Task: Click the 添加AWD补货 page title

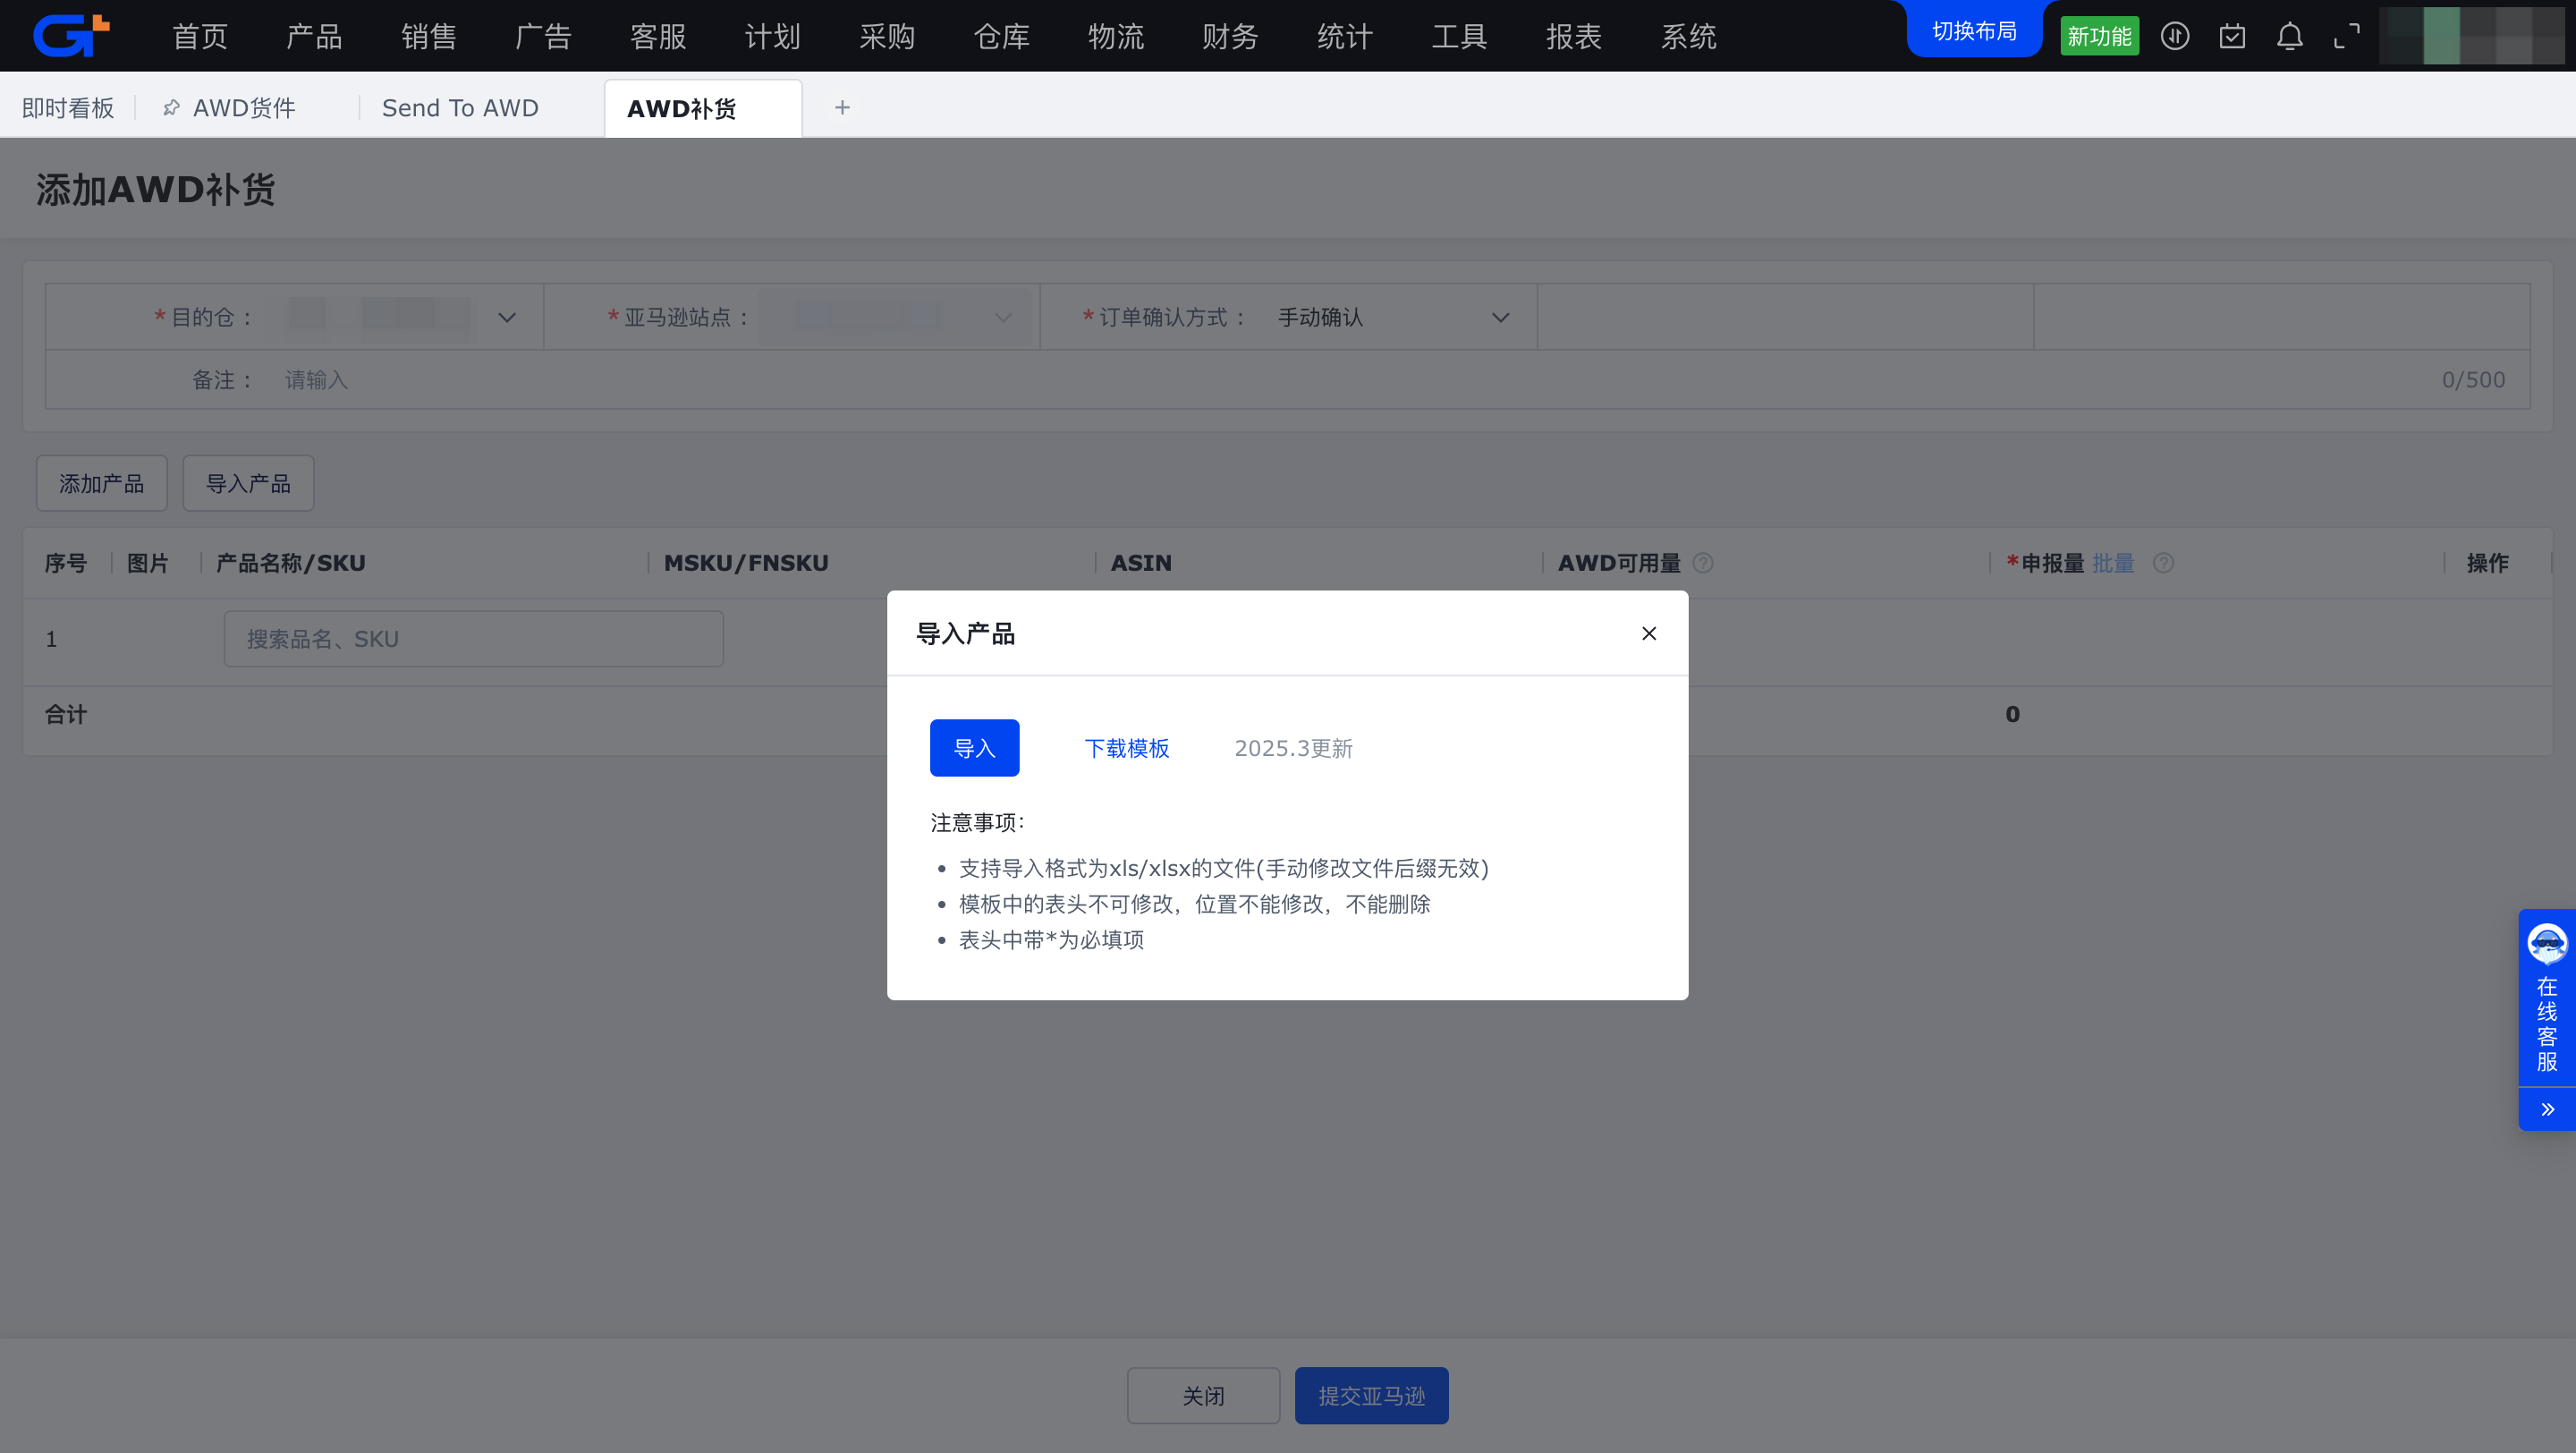Action: click(156, 189)
